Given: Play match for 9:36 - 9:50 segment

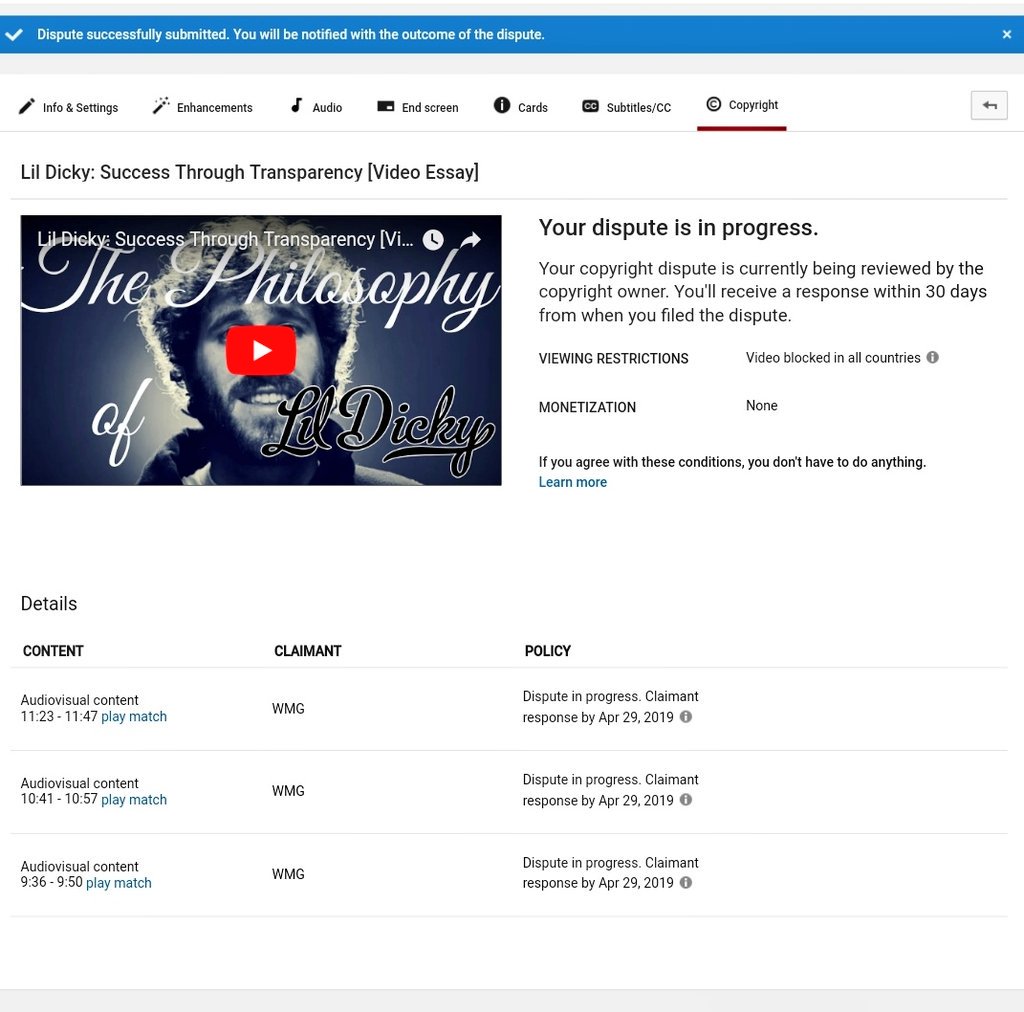Looking at the screenshot, I should [x=119, y=883].
